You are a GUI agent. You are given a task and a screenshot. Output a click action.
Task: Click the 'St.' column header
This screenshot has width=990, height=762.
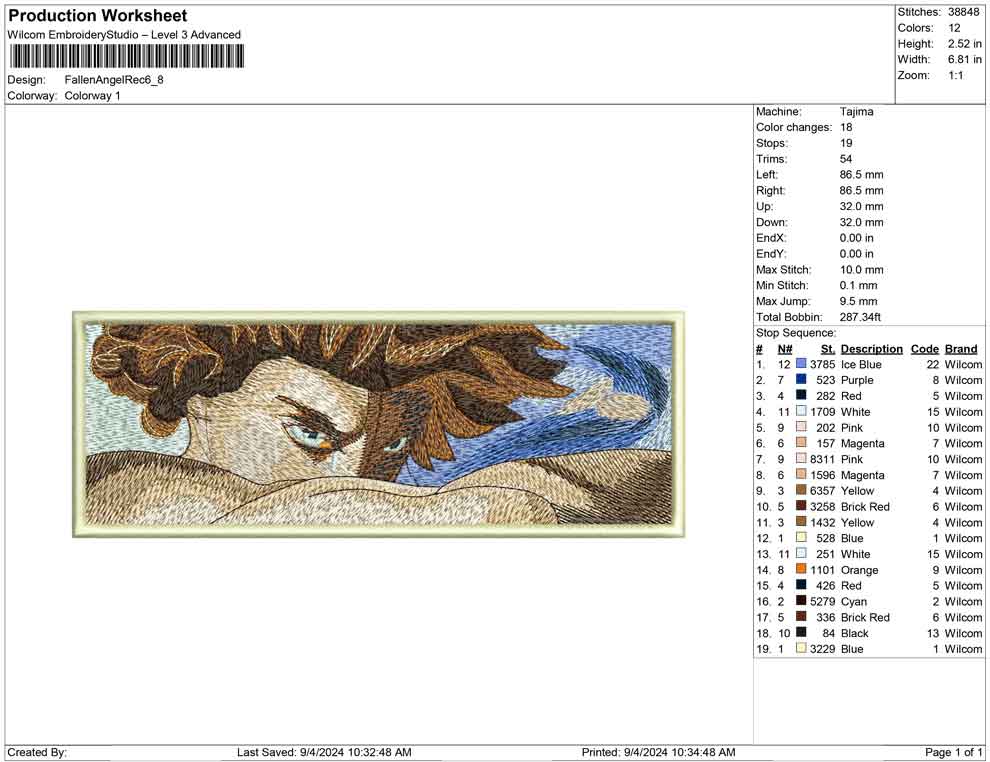point(828,349)
